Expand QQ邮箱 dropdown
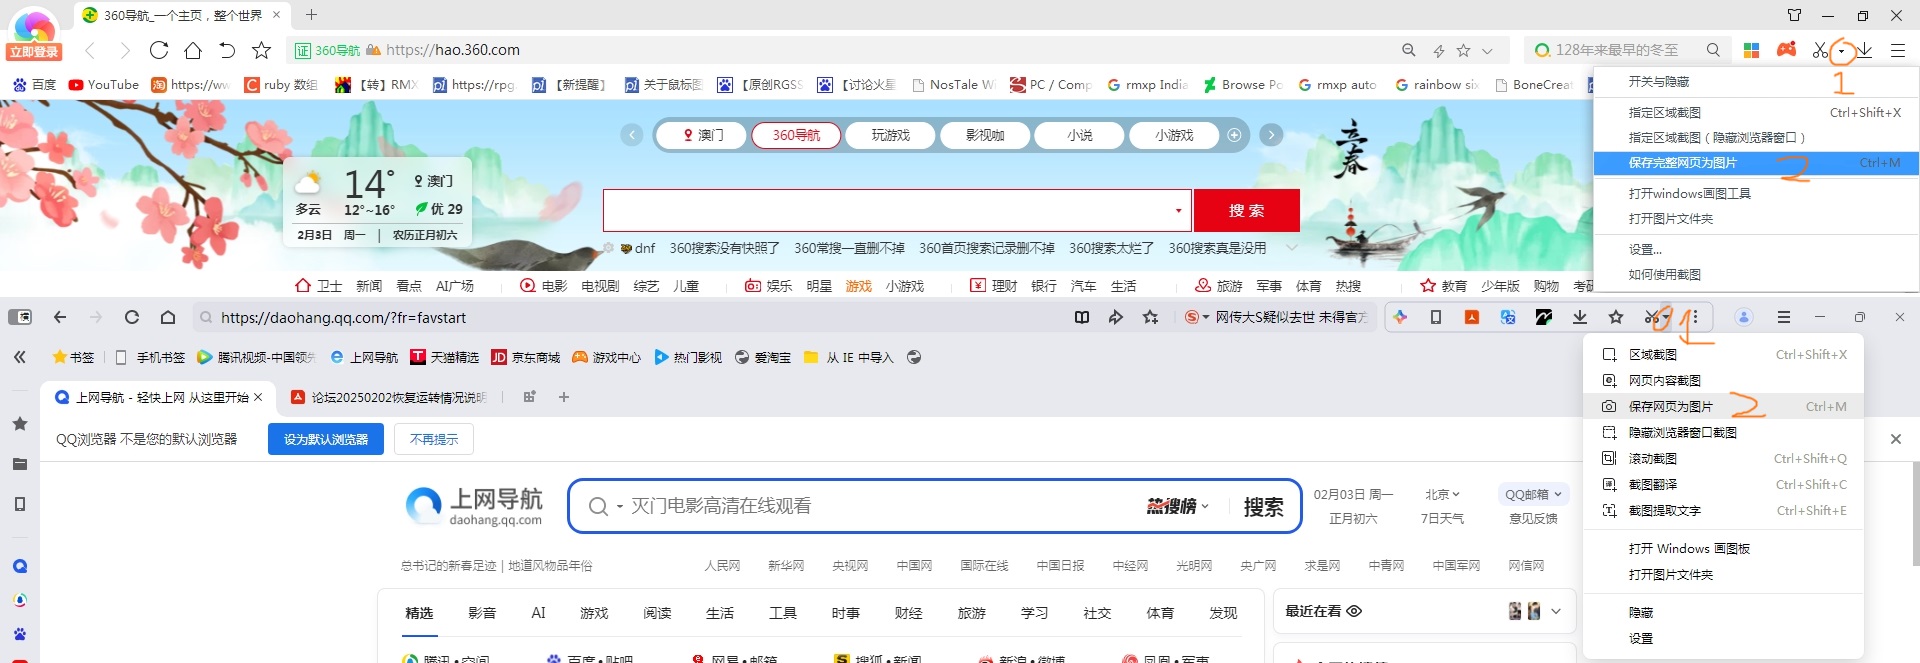 (1533, 494)
